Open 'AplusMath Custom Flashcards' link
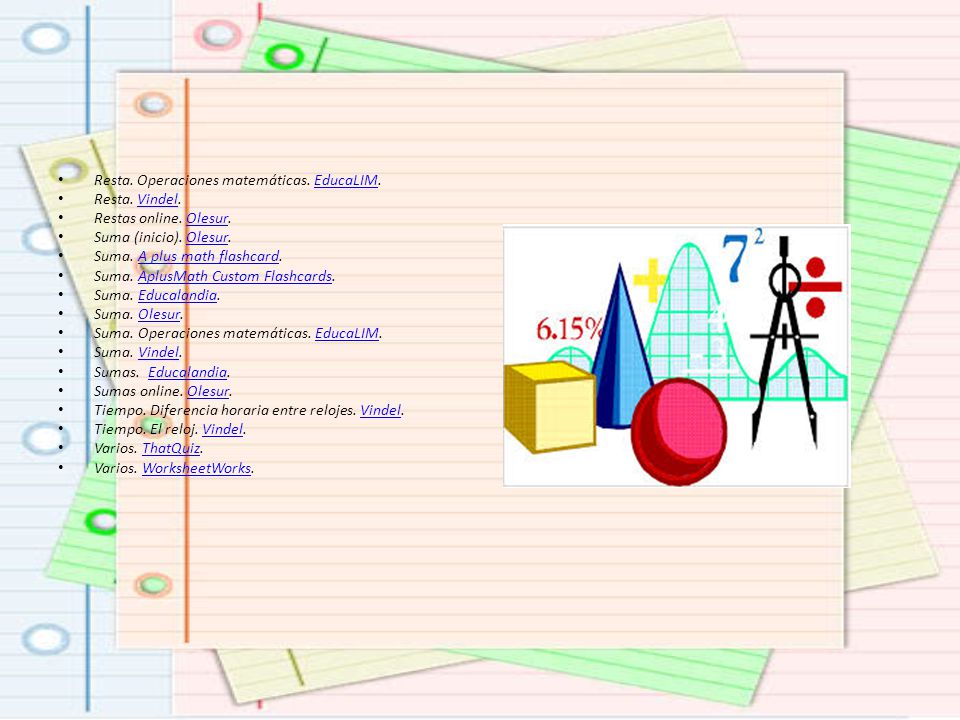Image resolution: width=960 pixels, height=720 pixels. (235, 276)
